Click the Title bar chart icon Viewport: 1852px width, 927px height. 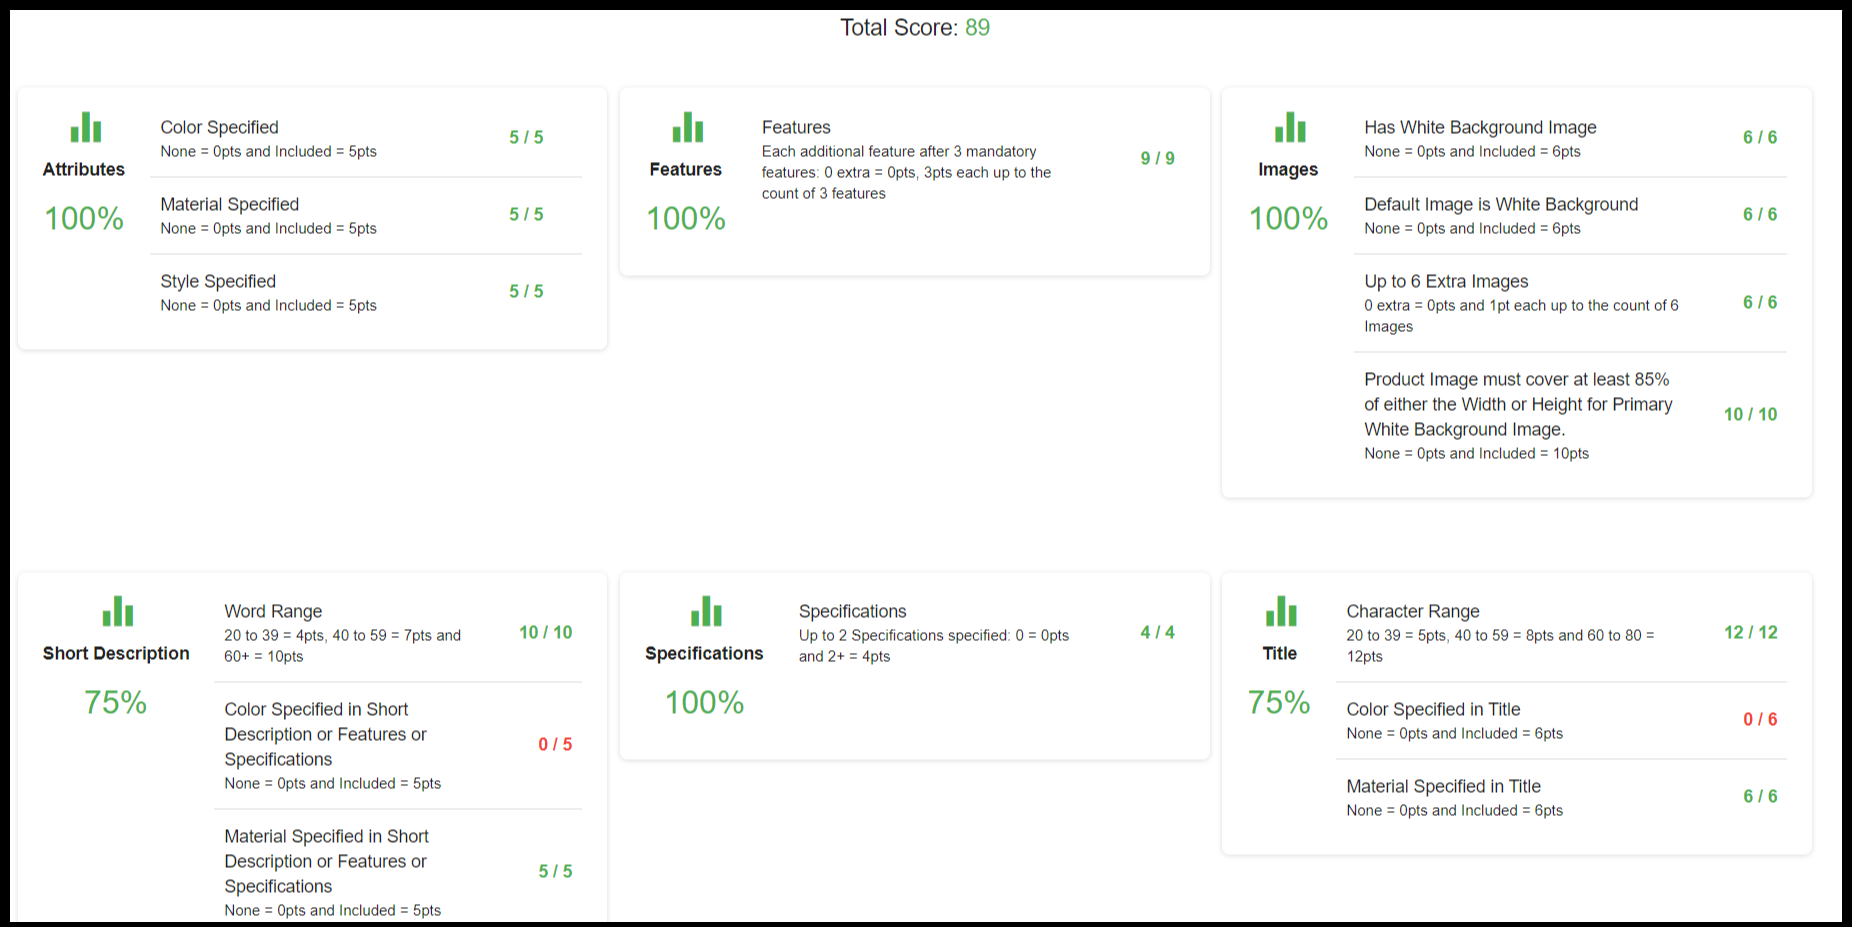coord(1281,611)
